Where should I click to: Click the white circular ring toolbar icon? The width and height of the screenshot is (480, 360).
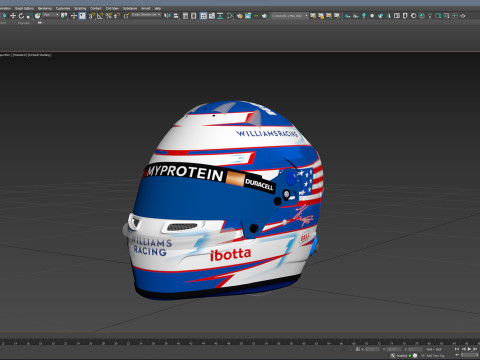tap(413, 16)
